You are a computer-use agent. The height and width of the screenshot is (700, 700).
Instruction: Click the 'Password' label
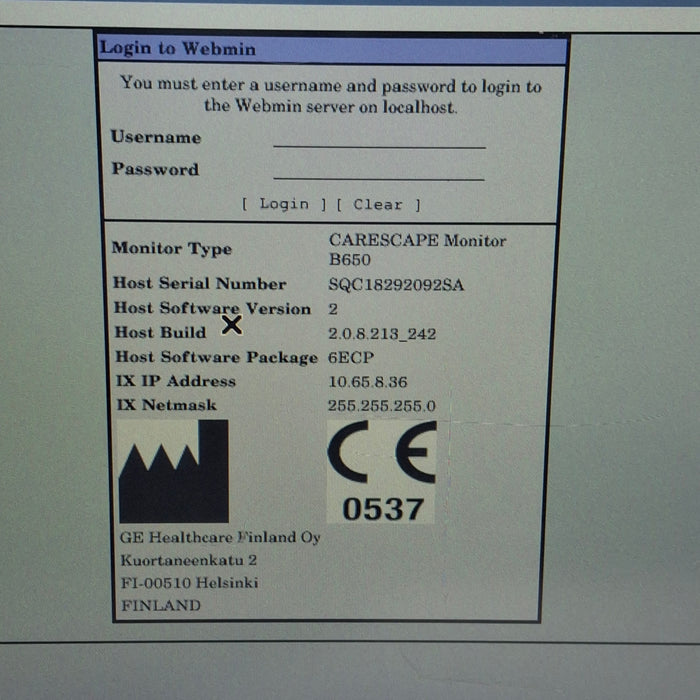[x=155, y=169]
